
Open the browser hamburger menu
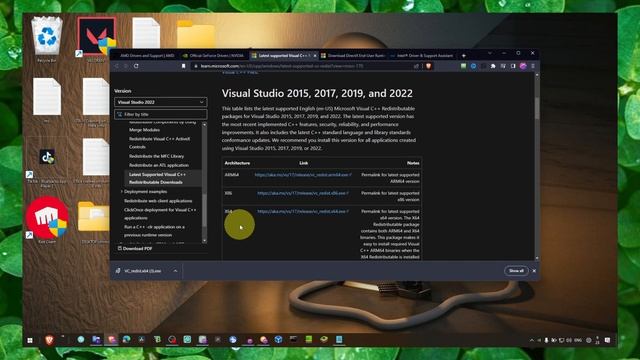(533, 66)
